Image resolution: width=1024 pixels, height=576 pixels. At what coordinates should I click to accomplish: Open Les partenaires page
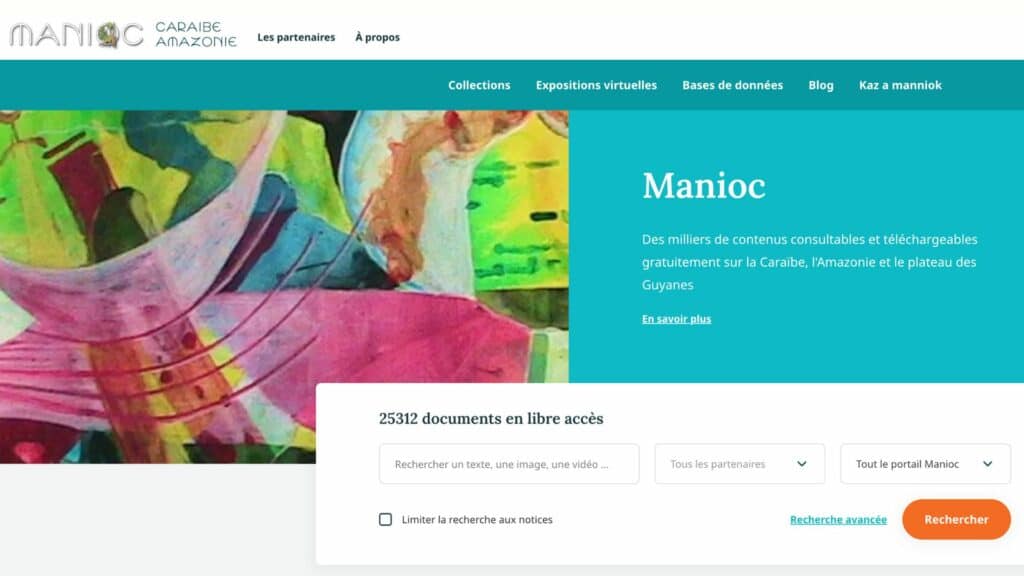pyautogui.click(x=296, y=37)
